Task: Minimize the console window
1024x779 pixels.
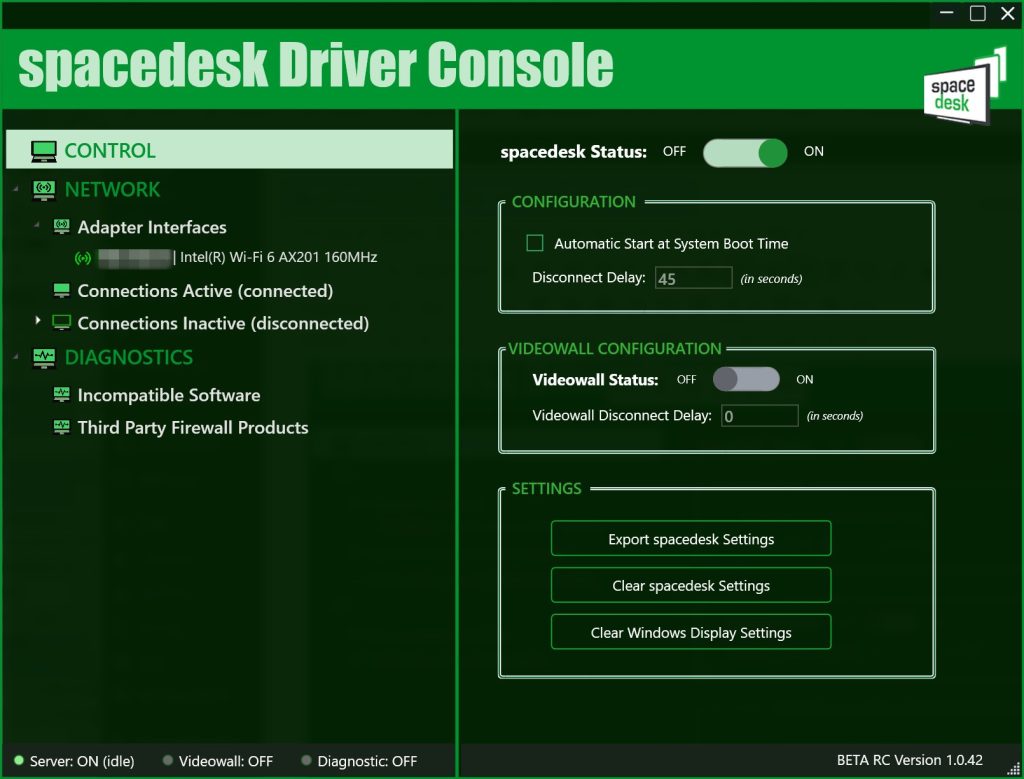Action: tap(947, 13)
